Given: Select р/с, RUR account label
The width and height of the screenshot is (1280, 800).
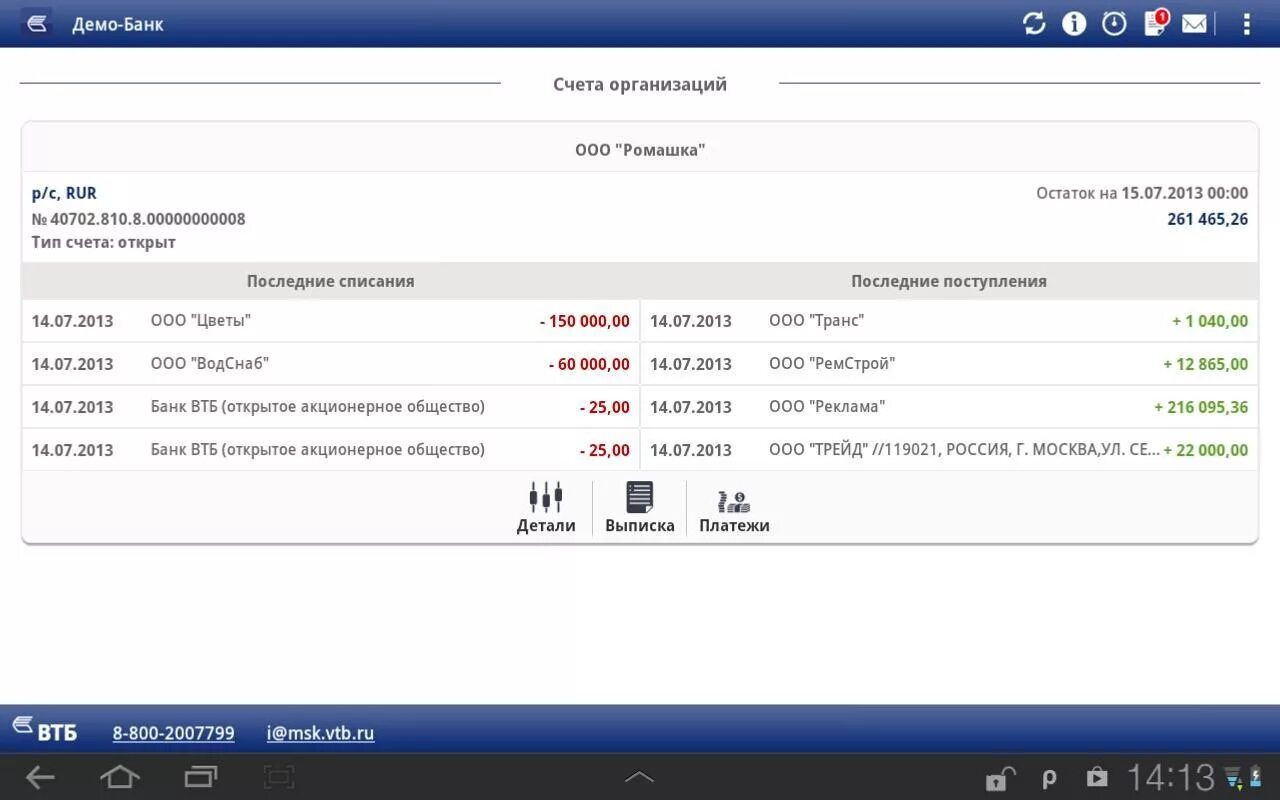Looking at the screenshot, I should (64, 193).
